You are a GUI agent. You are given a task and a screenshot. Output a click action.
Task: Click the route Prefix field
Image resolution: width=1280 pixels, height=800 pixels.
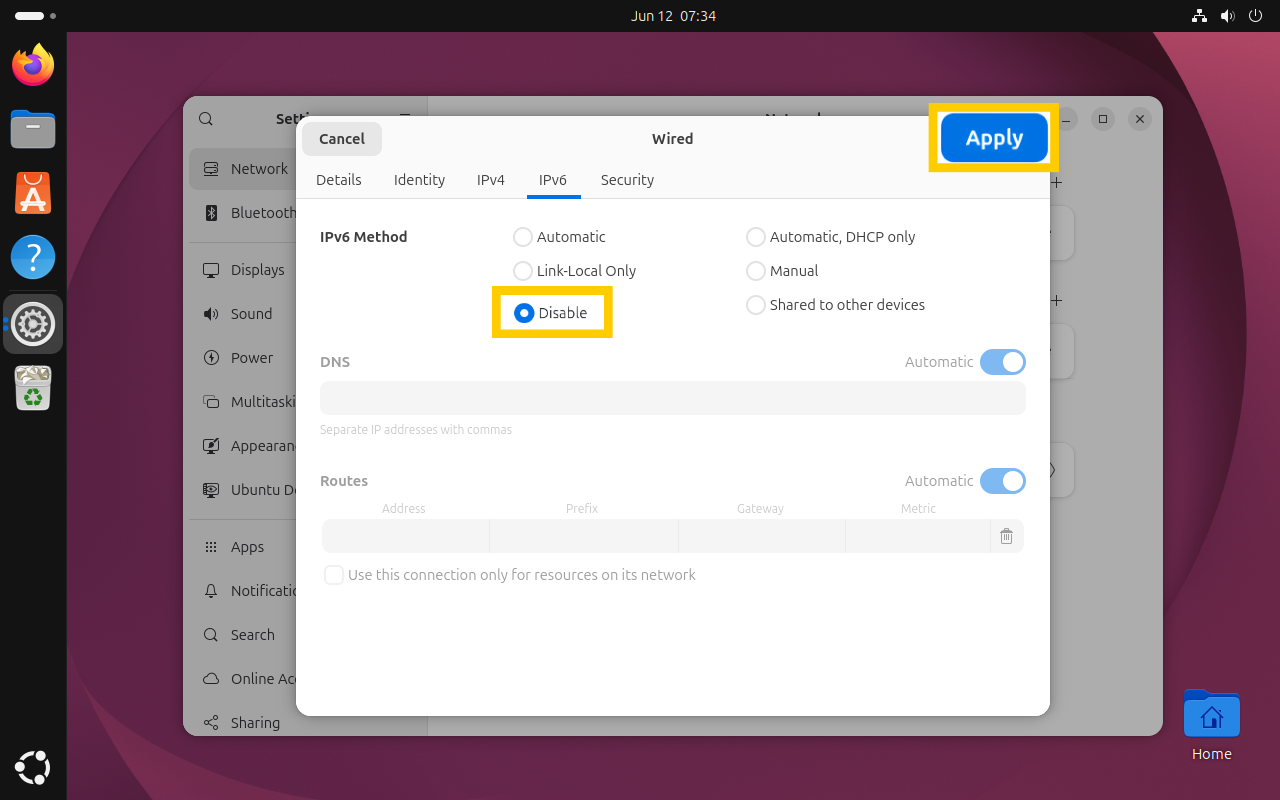(583, 536)
